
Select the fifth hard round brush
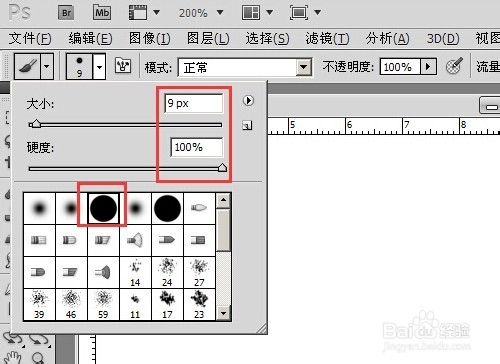pos(167,208)
